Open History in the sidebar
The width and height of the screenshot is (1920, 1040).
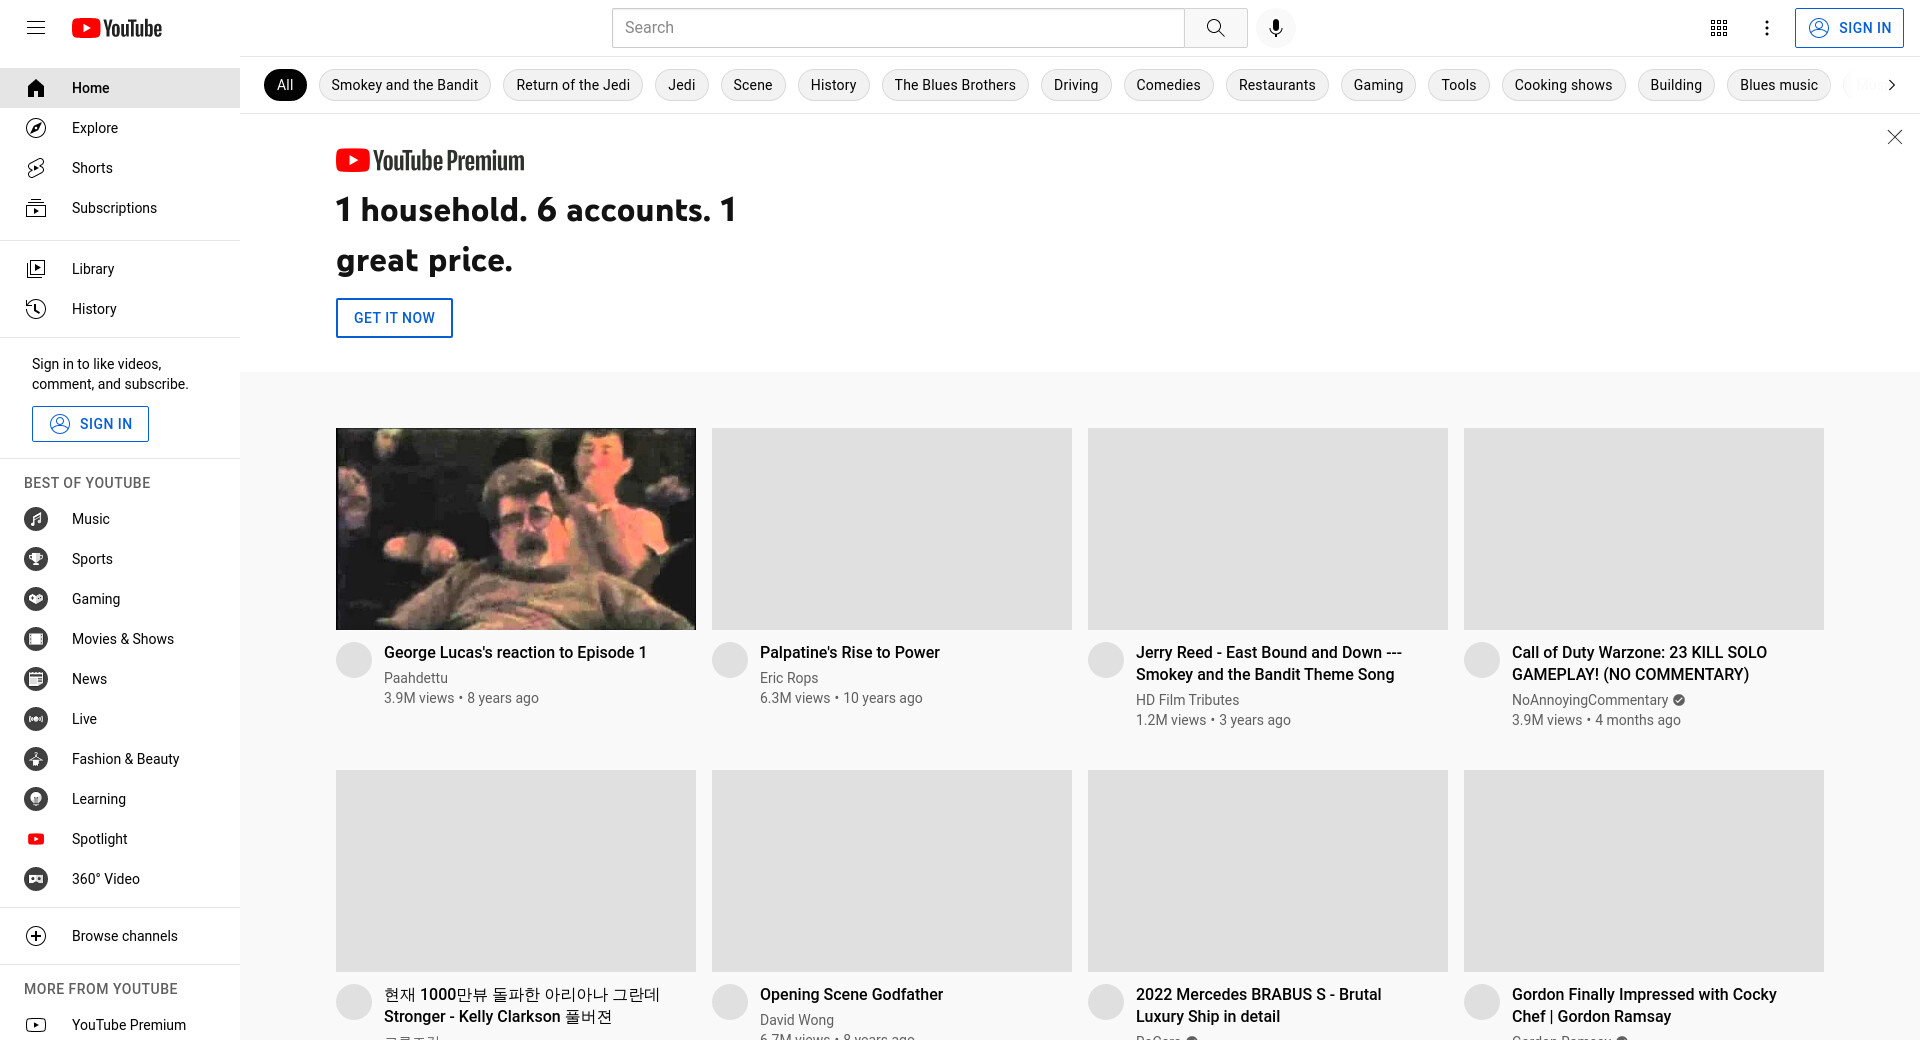click(120, 309)
